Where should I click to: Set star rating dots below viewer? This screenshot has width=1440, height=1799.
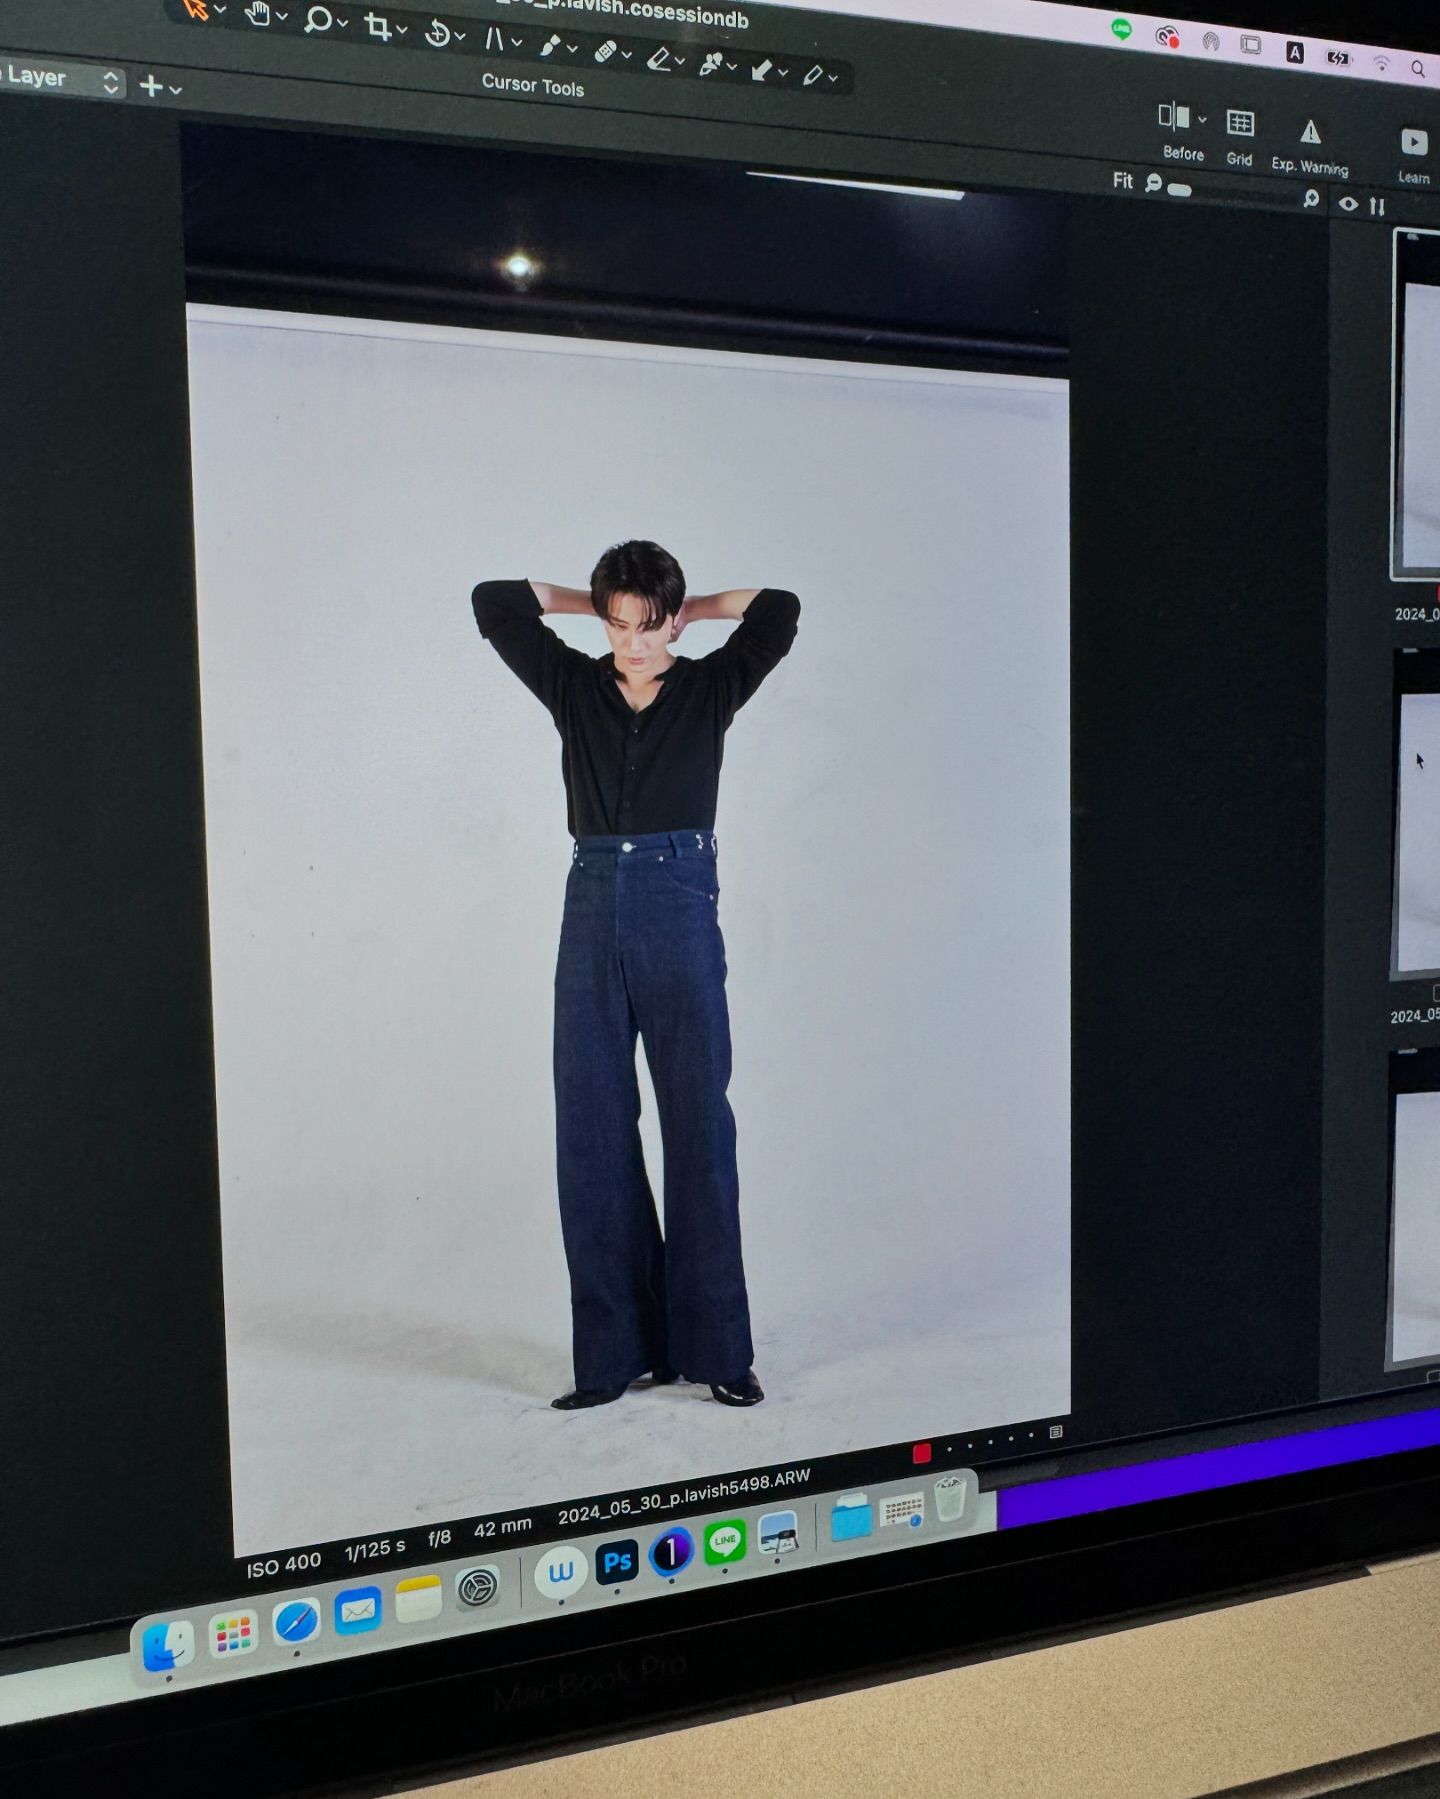click(x=990, y=1442)
